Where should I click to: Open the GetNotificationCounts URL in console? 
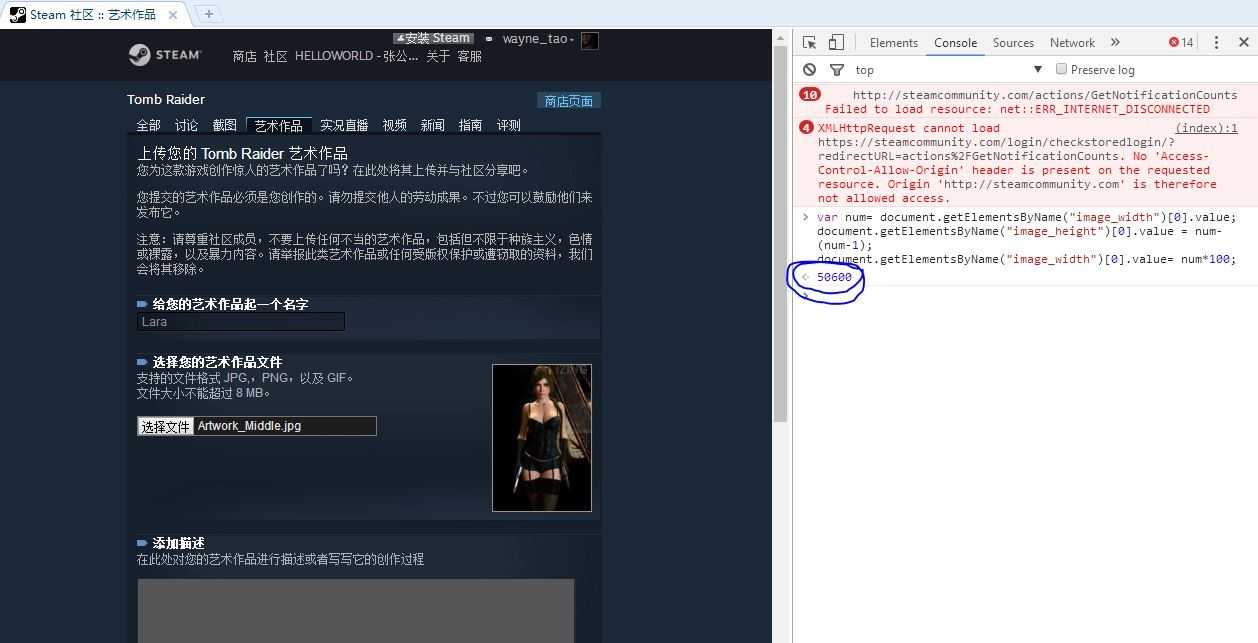(x=1045, y=95)
